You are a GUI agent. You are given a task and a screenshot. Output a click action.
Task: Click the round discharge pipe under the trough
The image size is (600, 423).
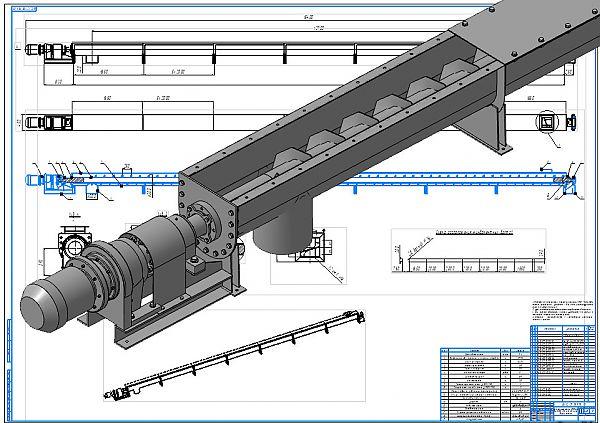pyautogui.click(x=277, y=232)
